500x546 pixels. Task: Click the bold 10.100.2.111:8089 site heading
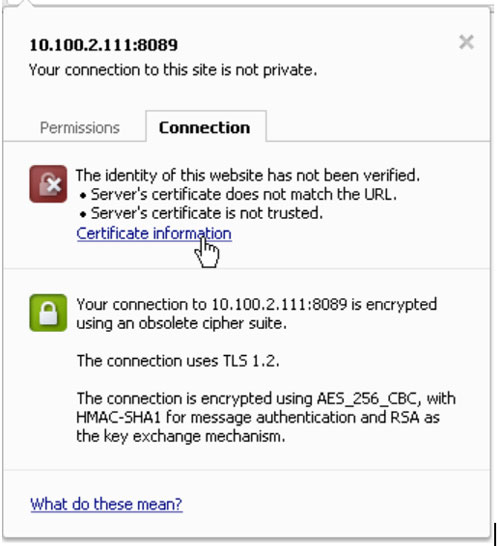(x=104, y=45)
